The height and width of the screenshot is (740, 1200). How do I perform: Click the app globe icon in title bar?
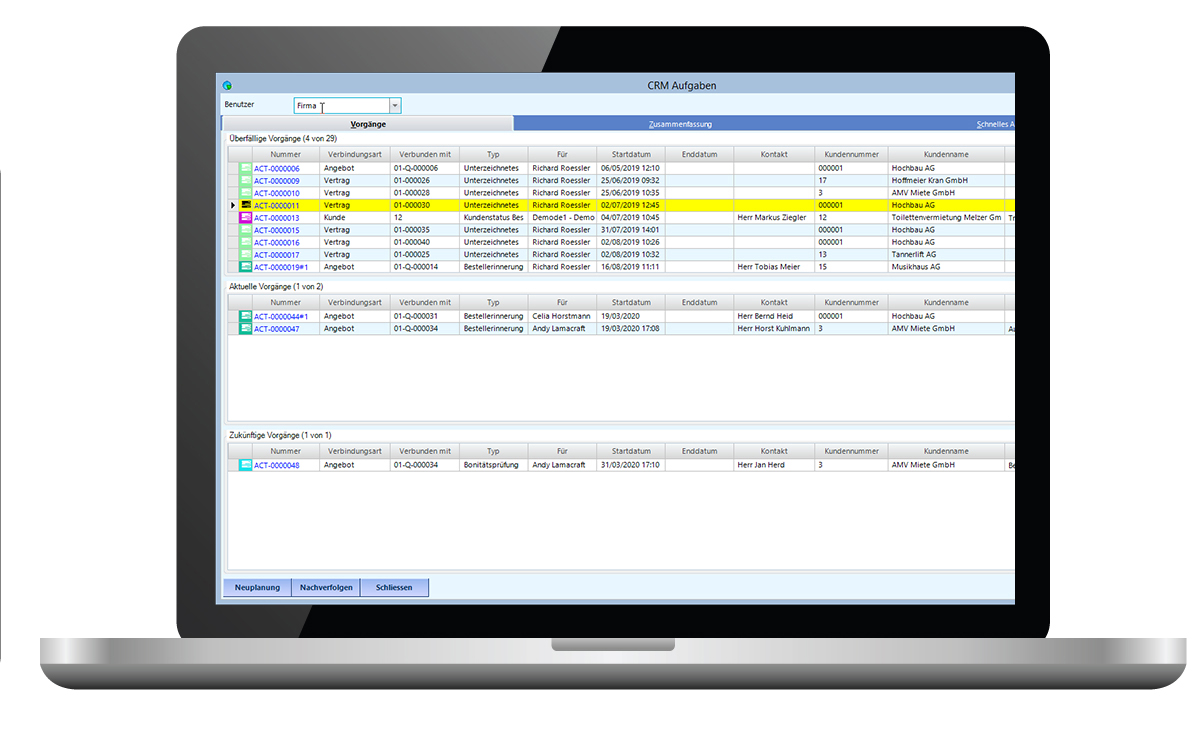tap(227, 86)
